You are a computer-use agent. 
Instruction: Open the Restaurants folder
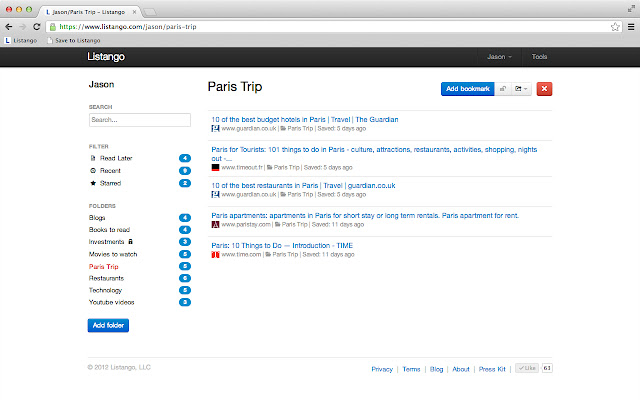(x=107, y=278)
